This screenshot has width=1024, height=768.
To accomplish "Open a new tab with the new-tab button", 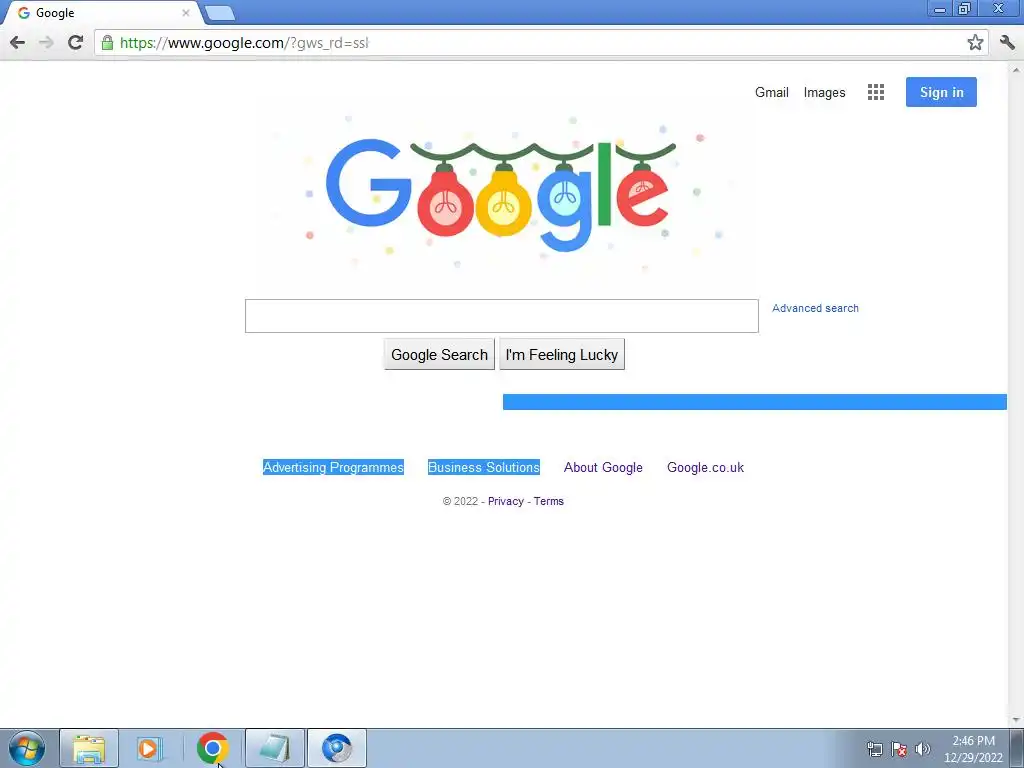I will [x=219, y=13].
